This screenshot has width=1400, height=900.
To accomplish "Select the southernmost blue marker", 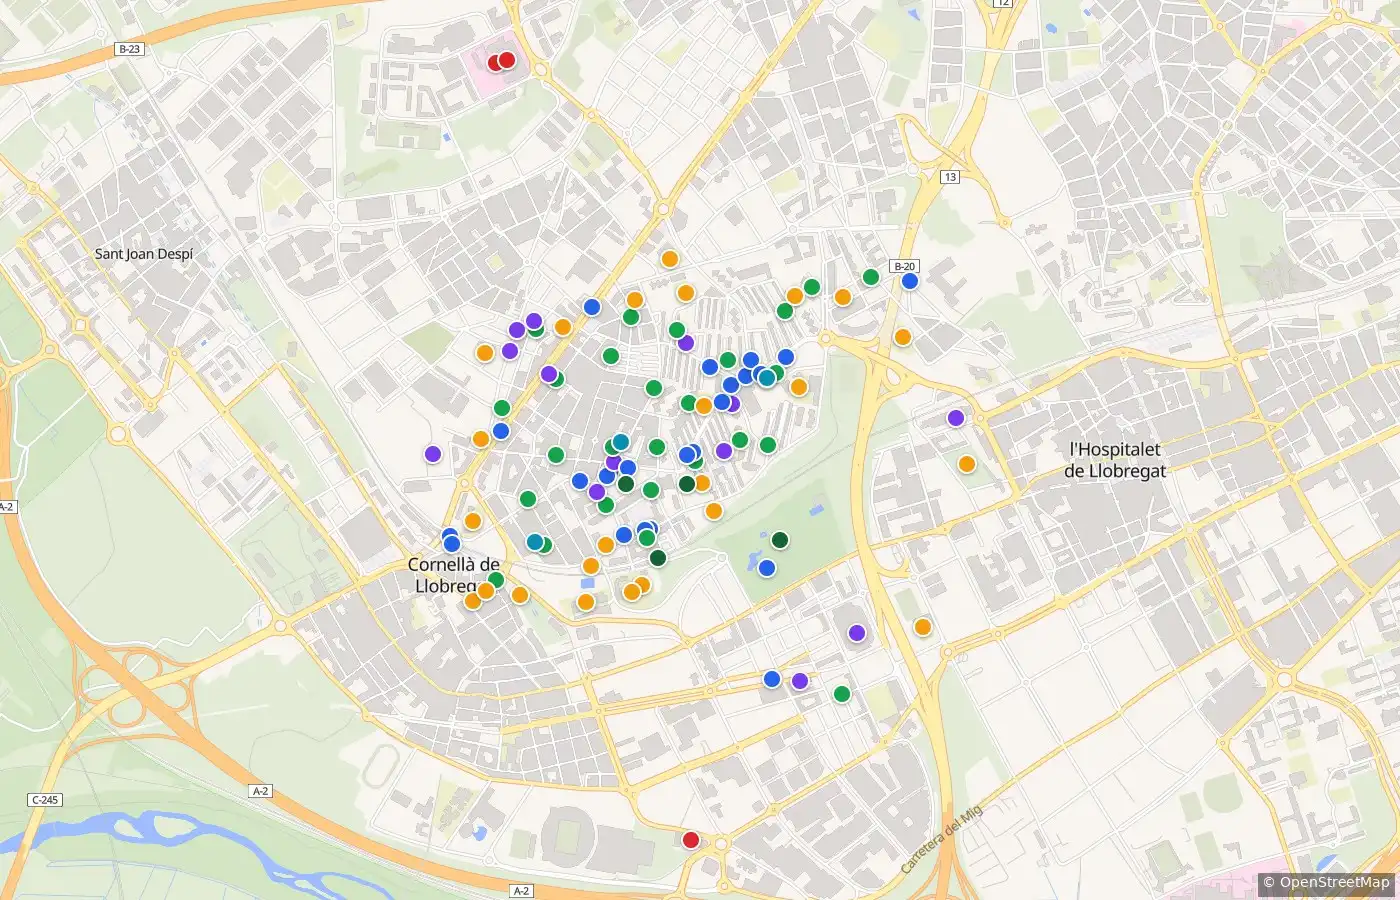I will 772,679.
